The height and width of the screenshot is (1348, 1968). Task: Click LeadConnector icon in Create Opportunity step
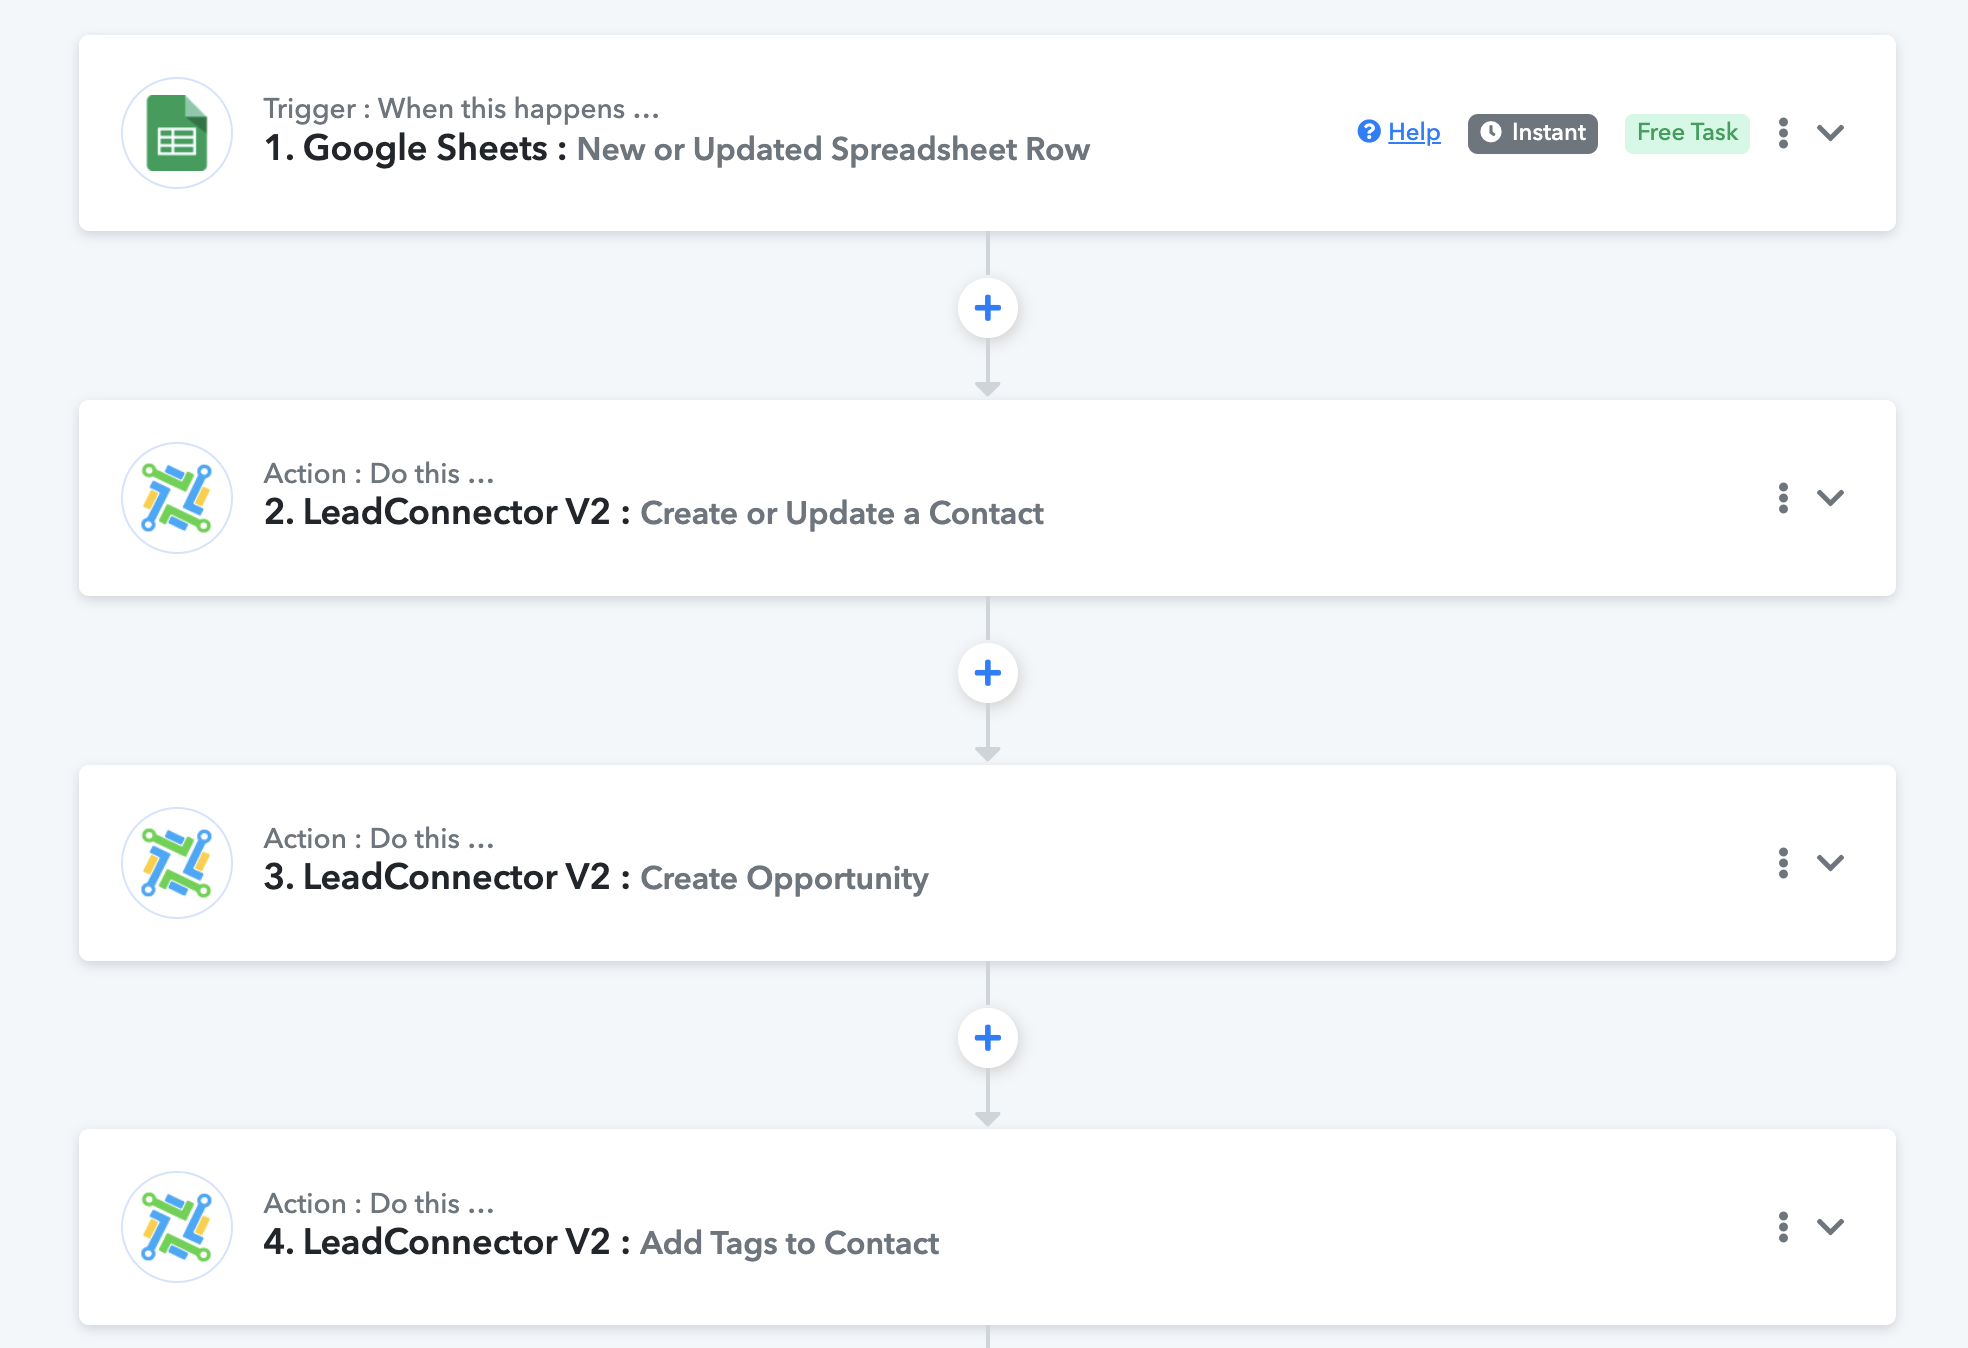tap(177, 863)
